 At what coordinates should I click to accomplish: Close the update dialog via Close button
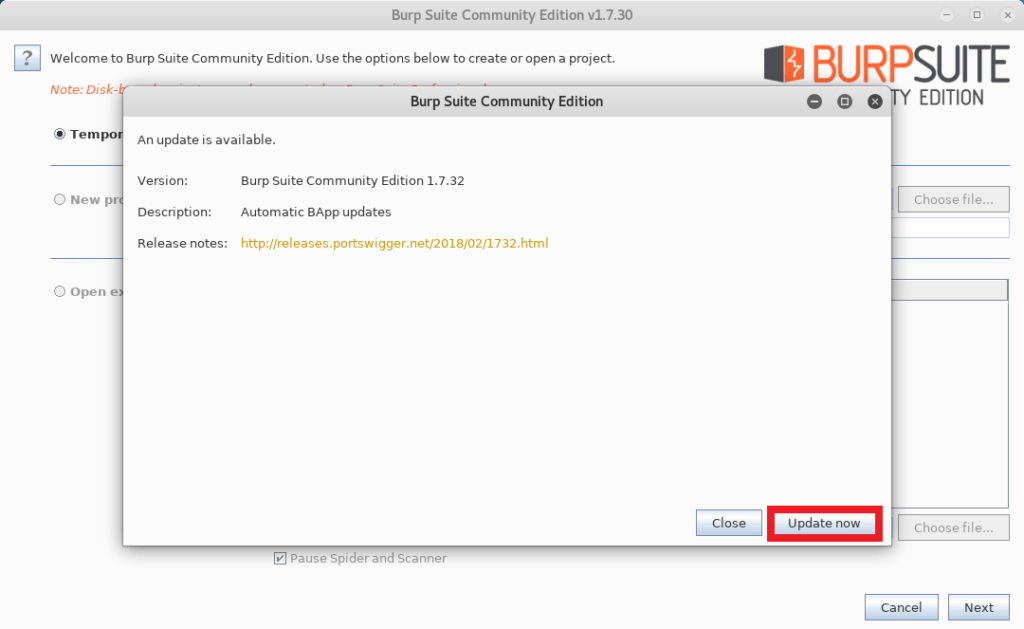click(x=729, y=523)
